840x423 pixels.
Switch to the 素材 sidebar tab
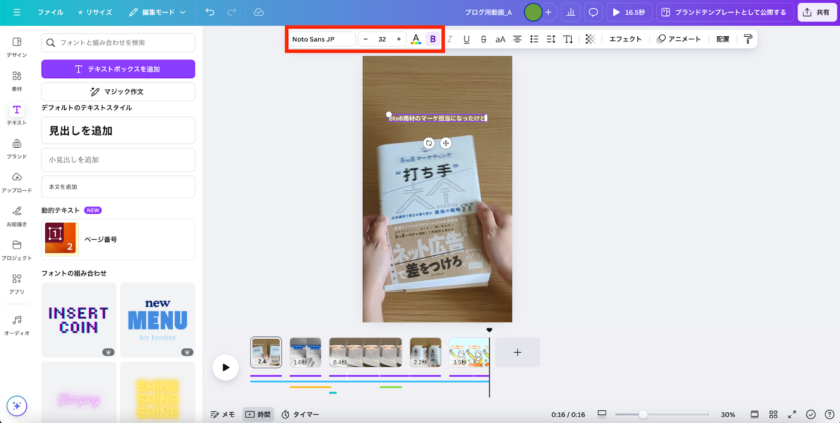17,80
